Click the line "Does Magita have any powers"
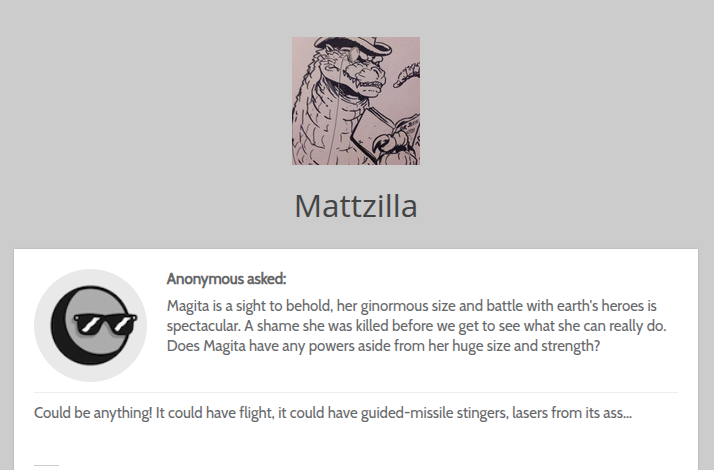The width and height of the screenshot is (714, 470). [383, 347]
